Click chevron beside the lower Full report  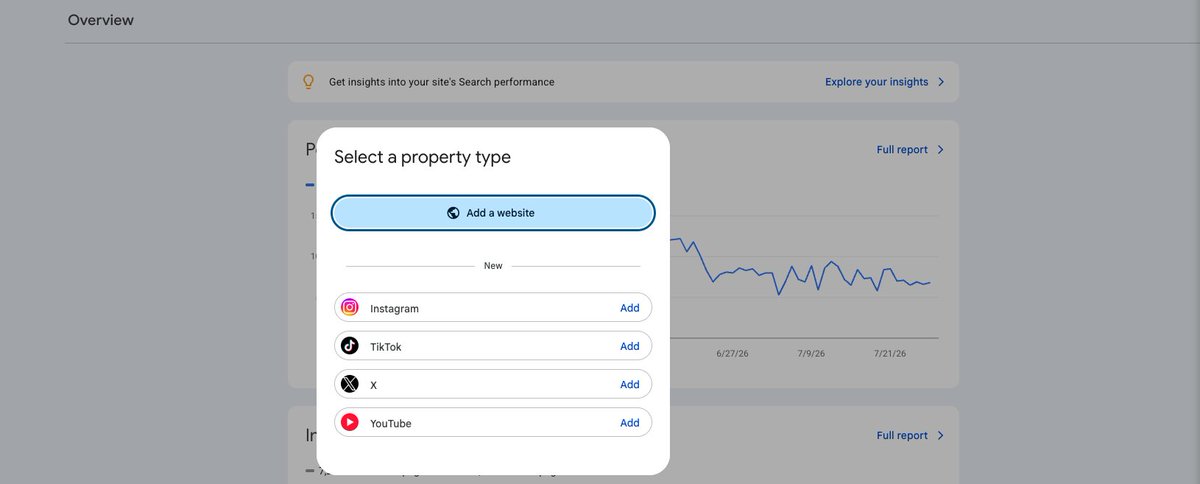point(941,436)
